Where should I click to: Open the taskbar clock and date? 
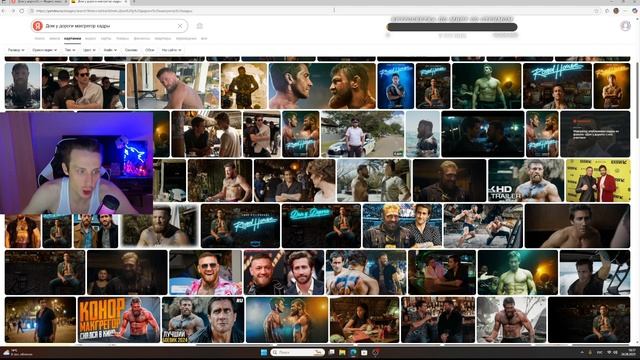(628, 352)
